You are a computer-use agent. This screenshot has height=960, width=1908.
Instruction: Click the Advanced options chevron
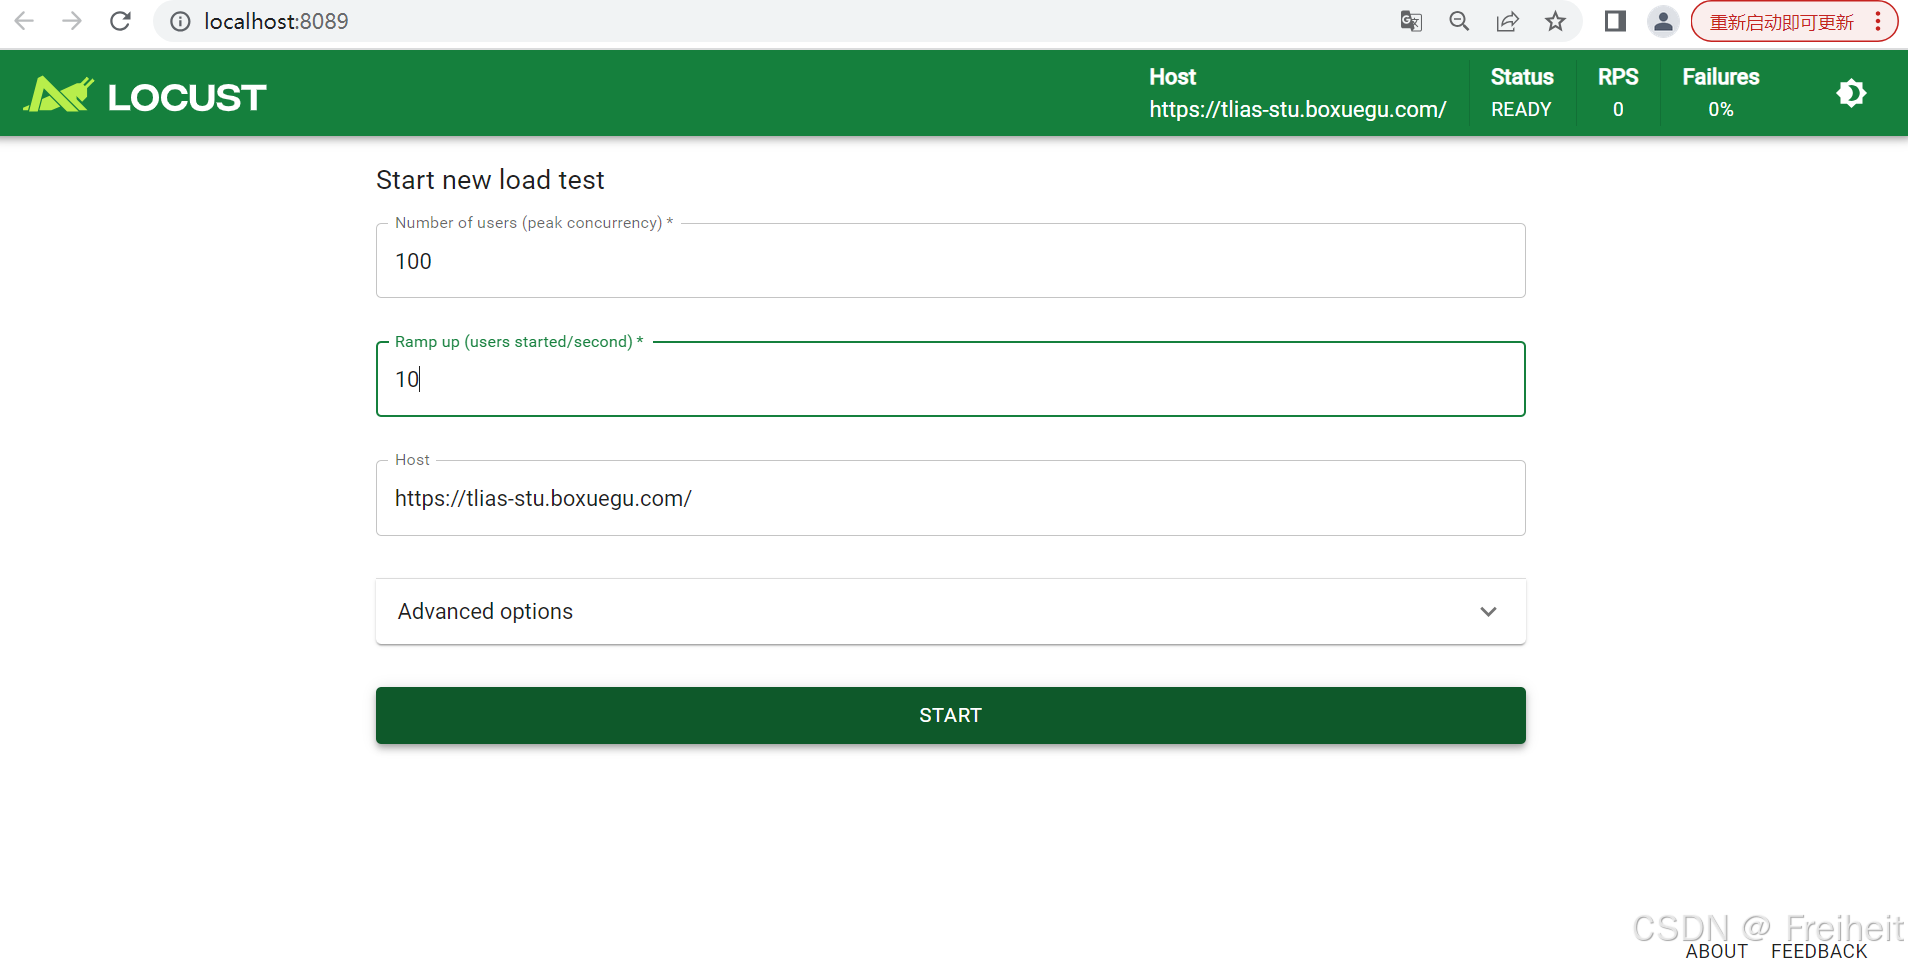(x=1488, y=611)
